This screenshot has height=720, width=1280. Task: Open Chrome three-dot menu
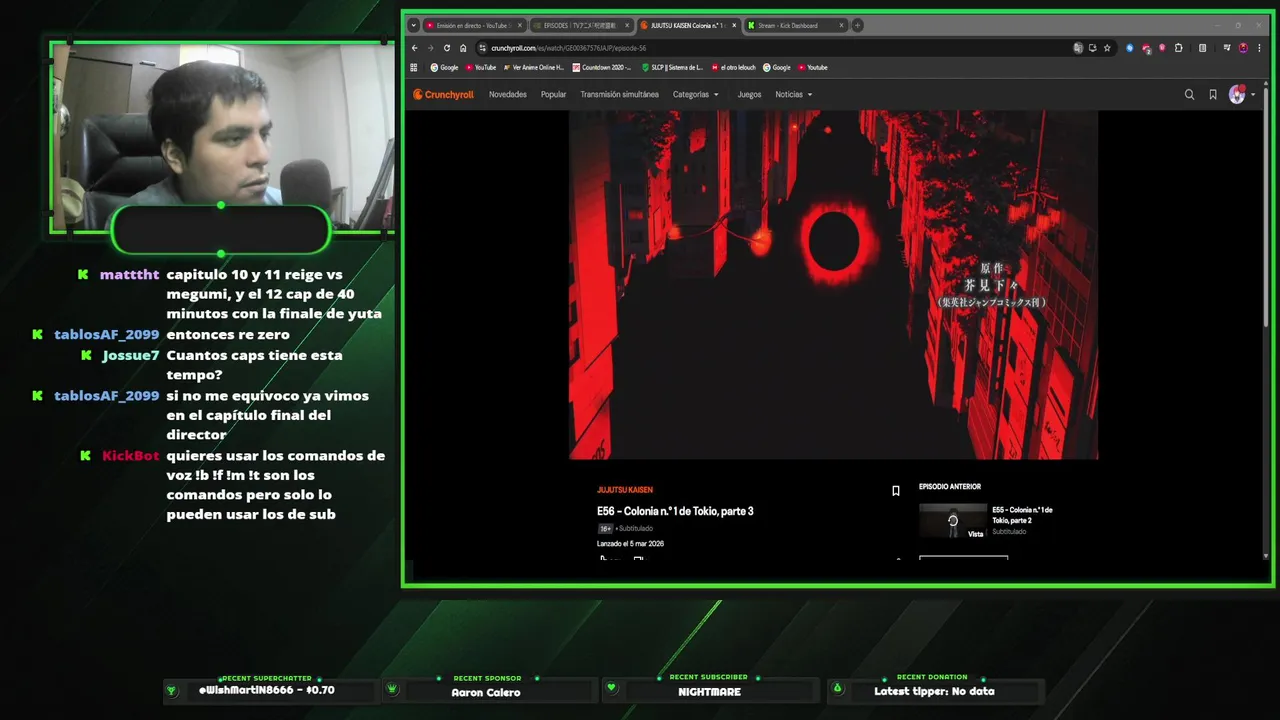1259,48
